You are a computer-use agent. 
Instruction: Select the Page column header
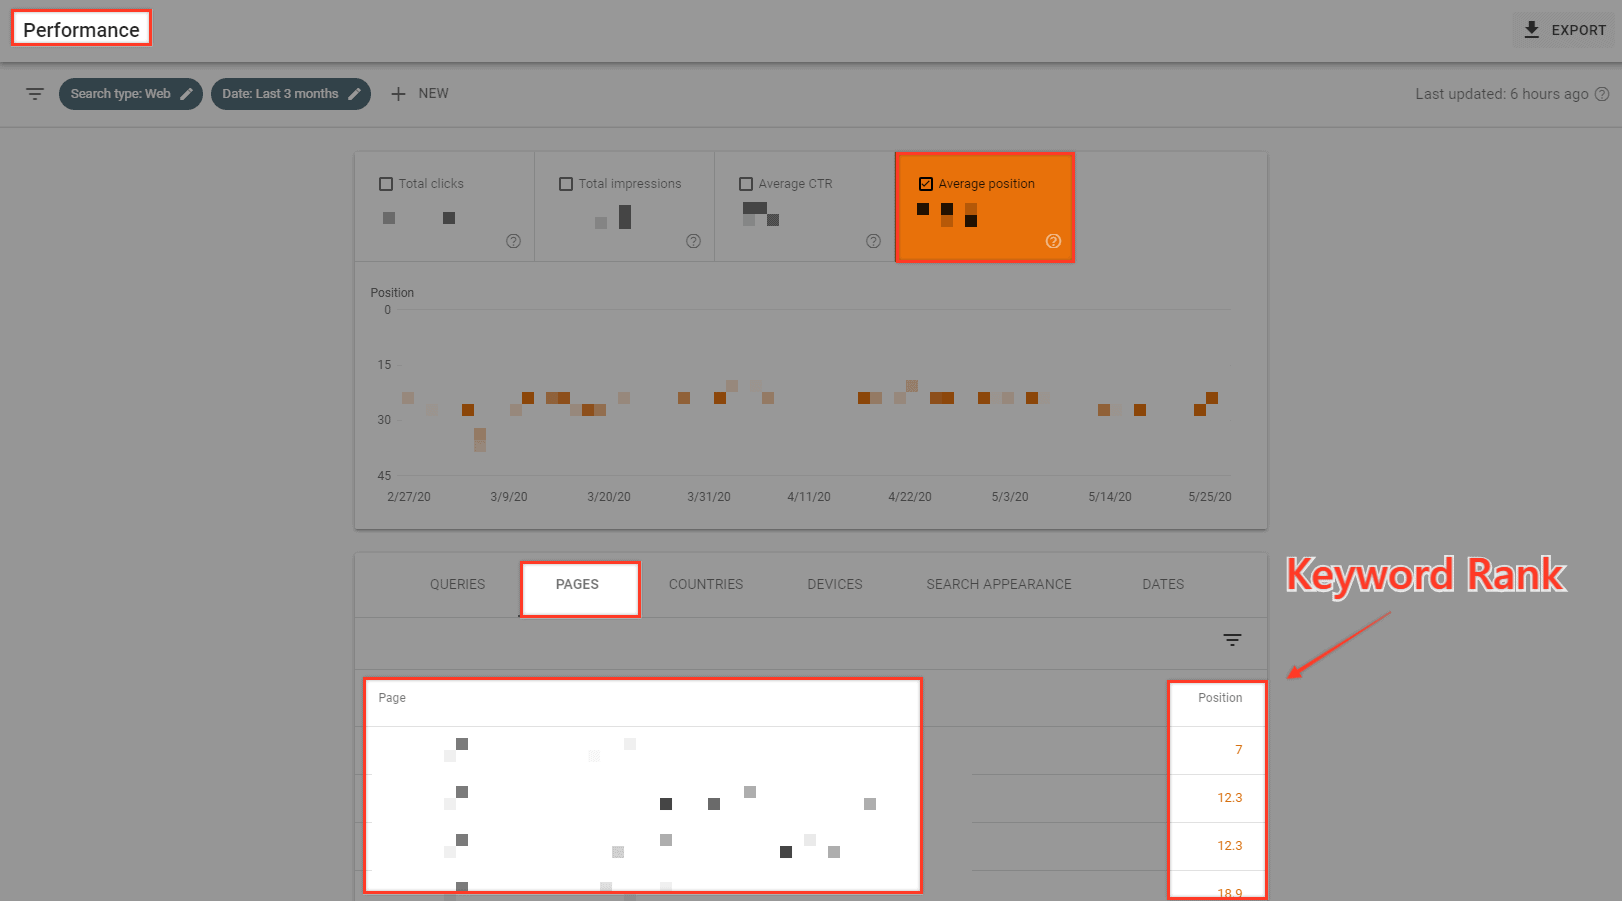392,698
